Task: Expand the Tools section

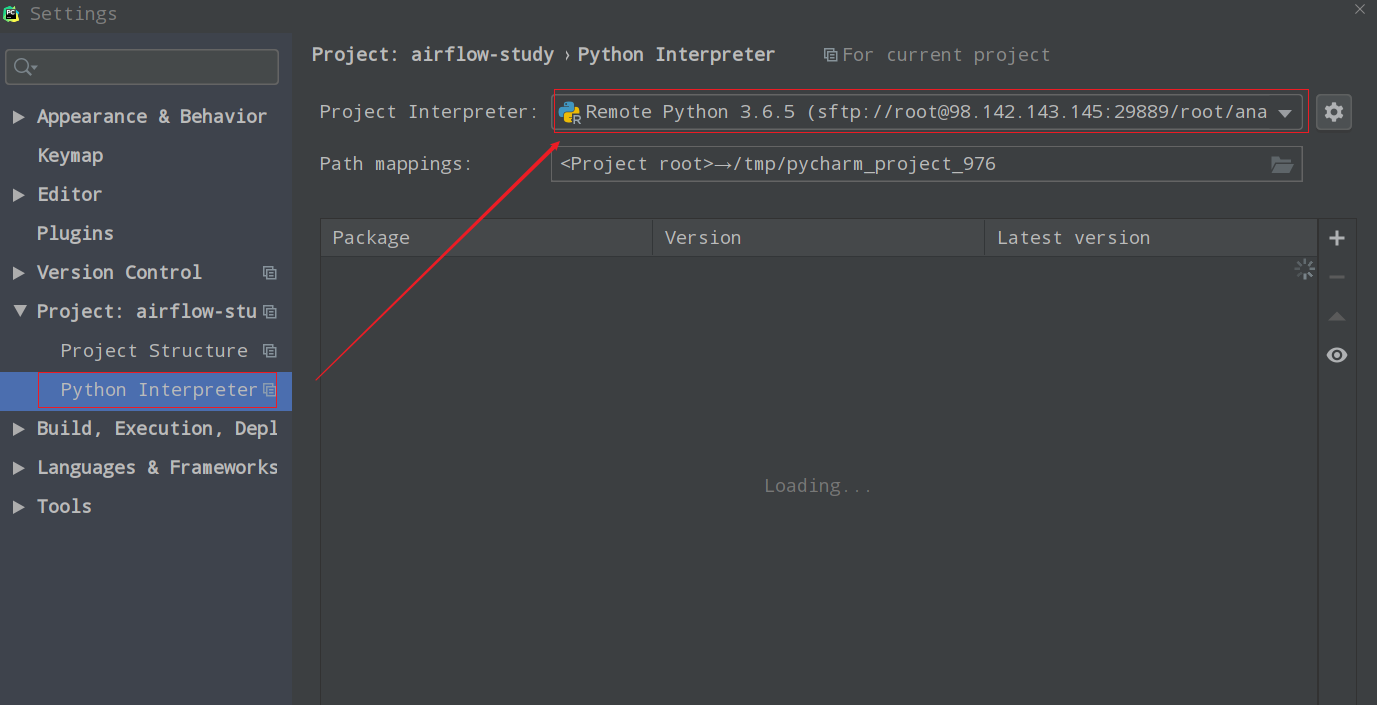Action: point(19,507)
